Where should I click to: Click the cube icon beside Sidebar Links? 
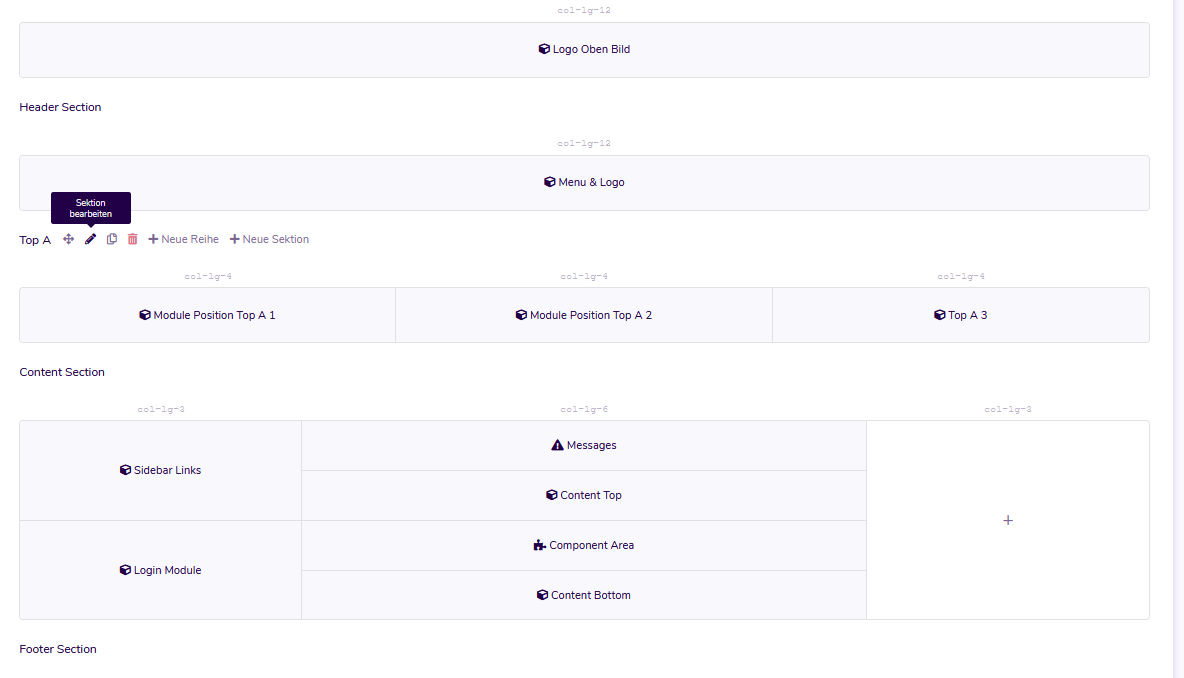(x=125, y=470)
